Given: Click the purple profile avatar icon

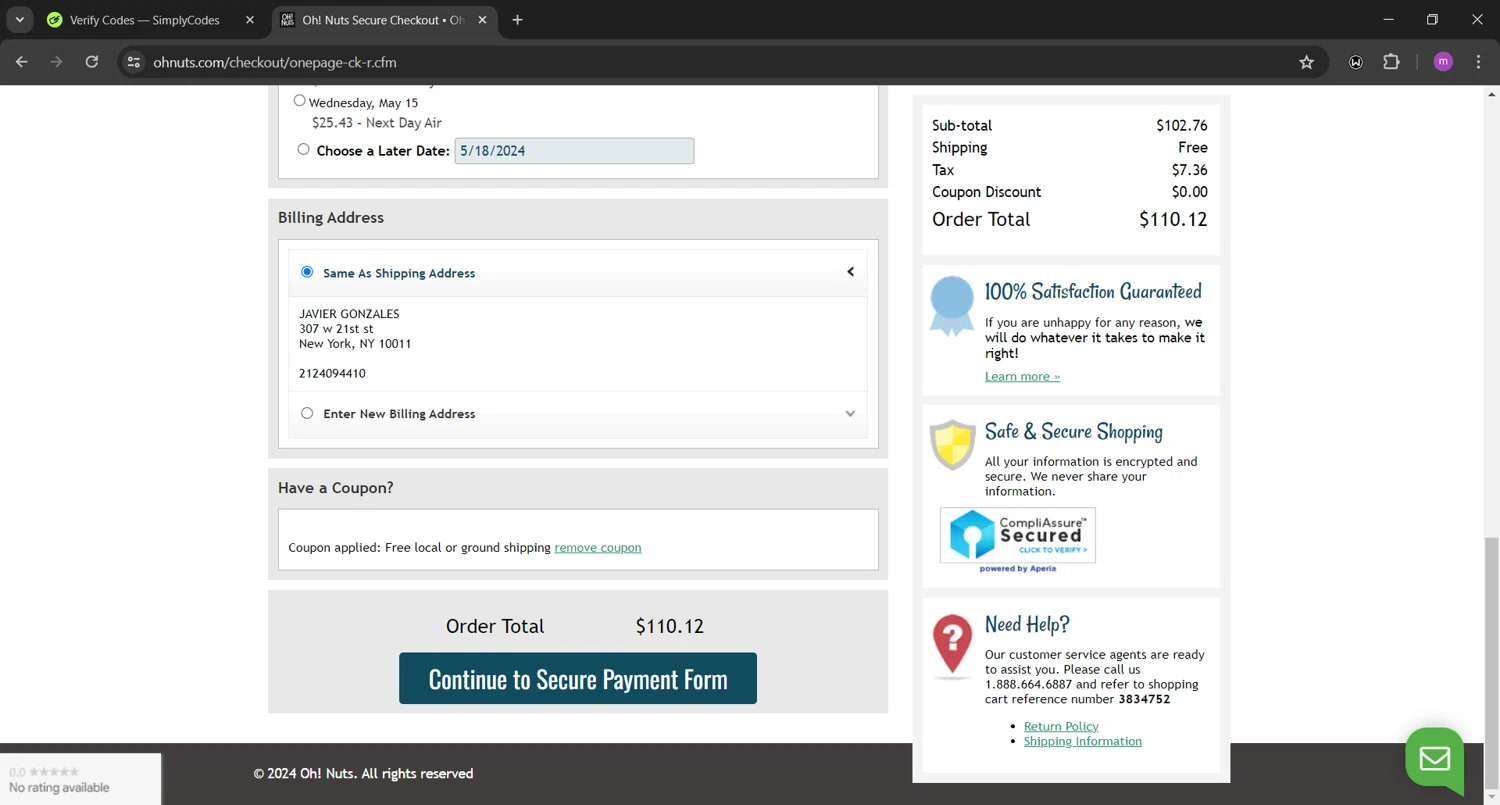Looking at the screenshot, I should [1442, 62].
